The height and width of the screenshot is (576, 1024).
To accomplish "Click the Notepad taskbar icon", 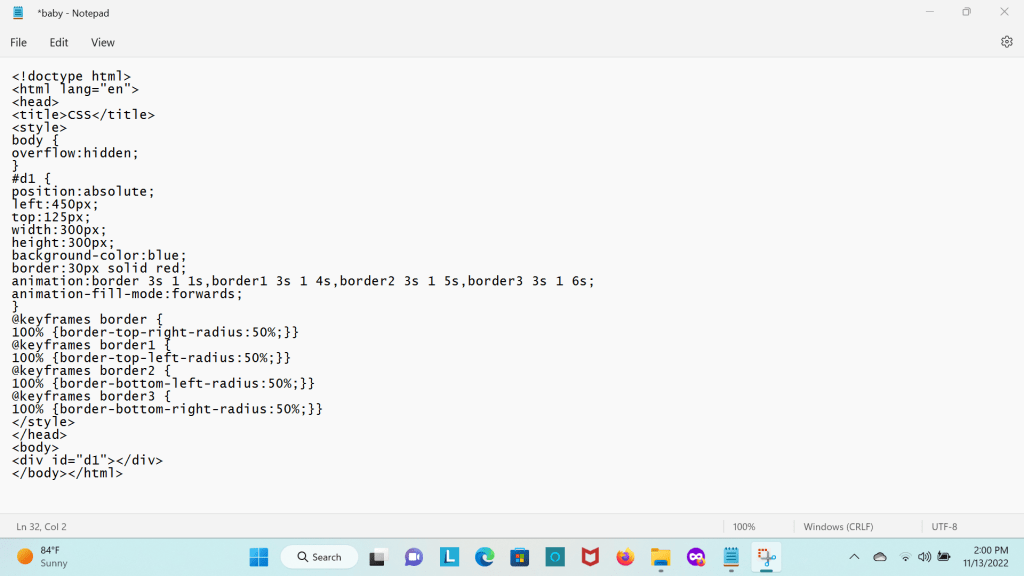I will 731,557.
